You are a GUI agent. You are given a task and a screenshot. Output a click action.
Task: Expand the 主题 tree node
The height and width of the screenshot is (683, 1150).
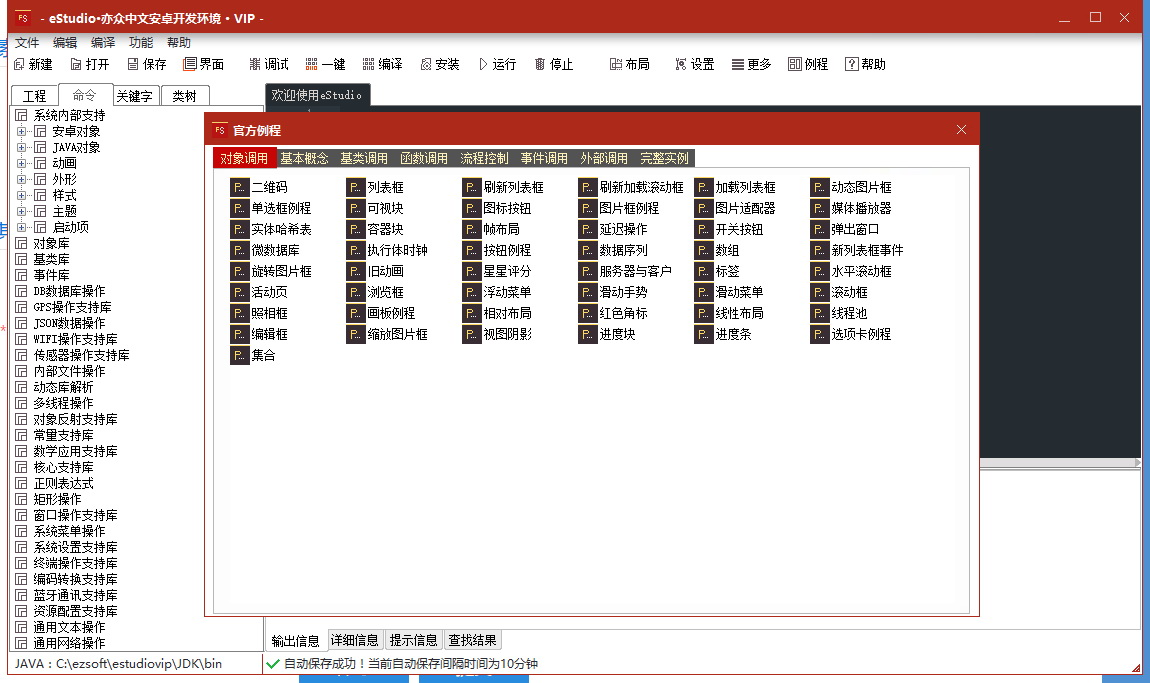tap(21, 211)
